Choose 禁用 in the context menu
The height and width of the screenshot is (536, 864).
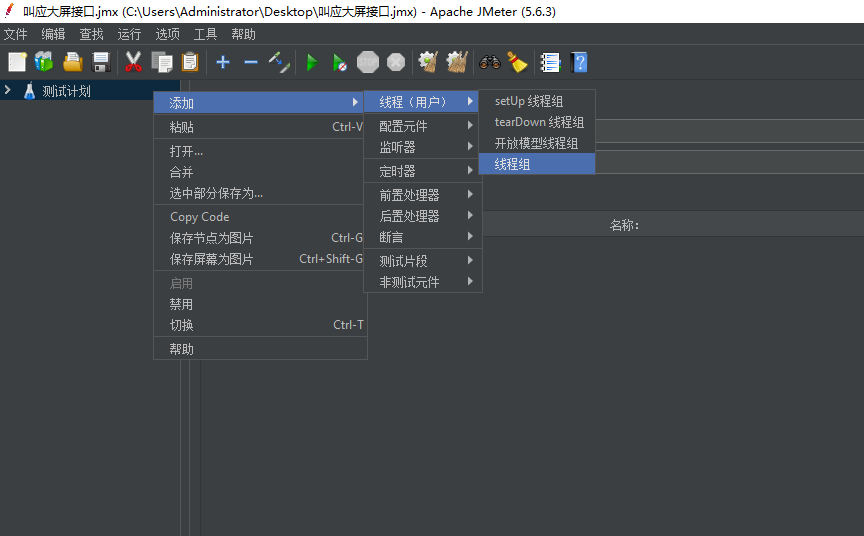pyautogui.click(x=259, y=305)
